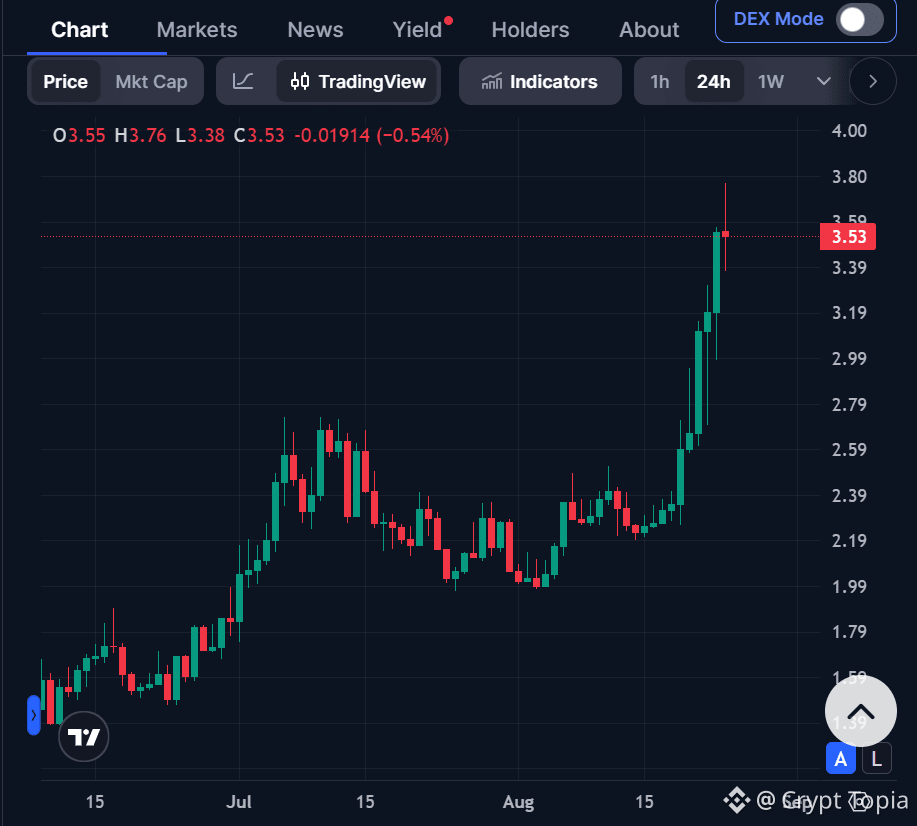Click the Jul date axis label
Image resolution: width=917 pixels, height=826 pixels.
pyautogui.click(x=239, y=801)
